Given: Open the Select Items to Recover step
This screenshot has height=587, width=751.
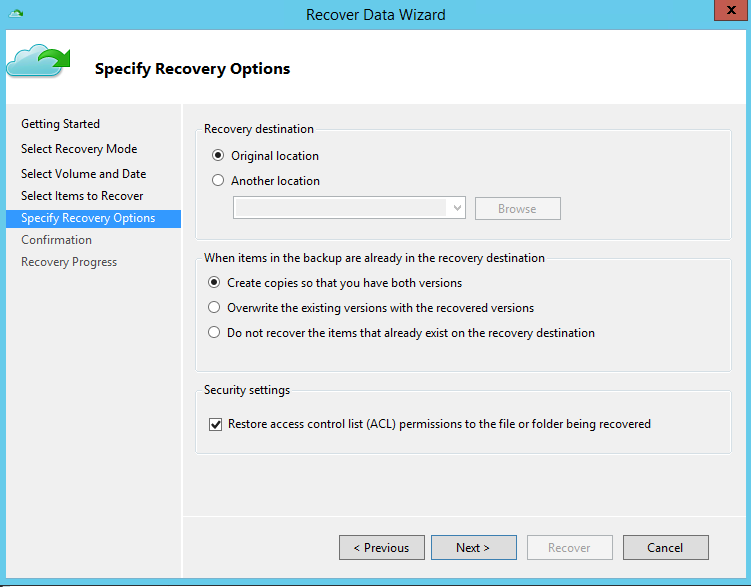Looking at the screenshot, I should click(82, 196).
